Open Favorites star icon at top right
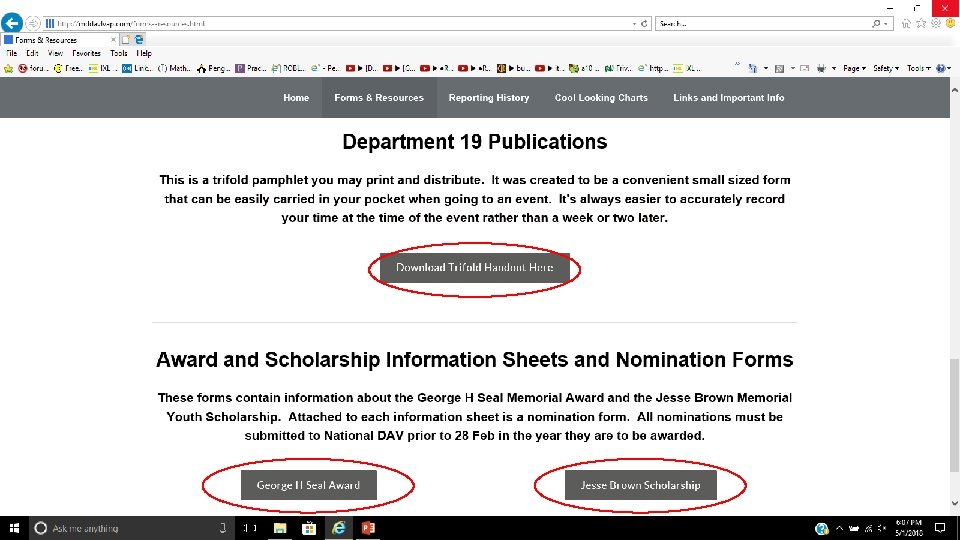 point(921,23)
